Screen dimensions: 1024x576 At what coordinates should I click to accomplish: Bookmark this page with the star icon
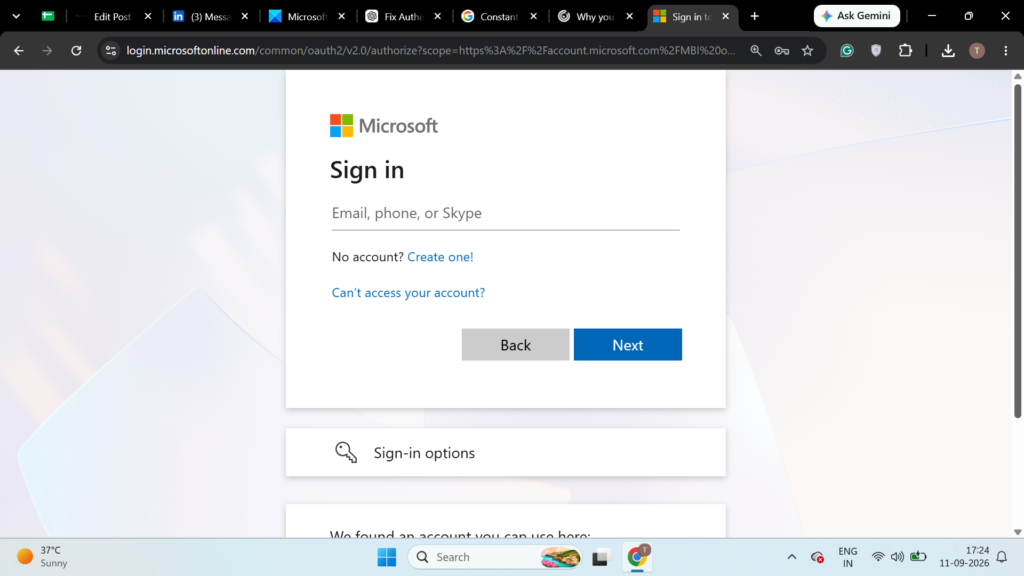pyautogui.click(x=808, y=50)
